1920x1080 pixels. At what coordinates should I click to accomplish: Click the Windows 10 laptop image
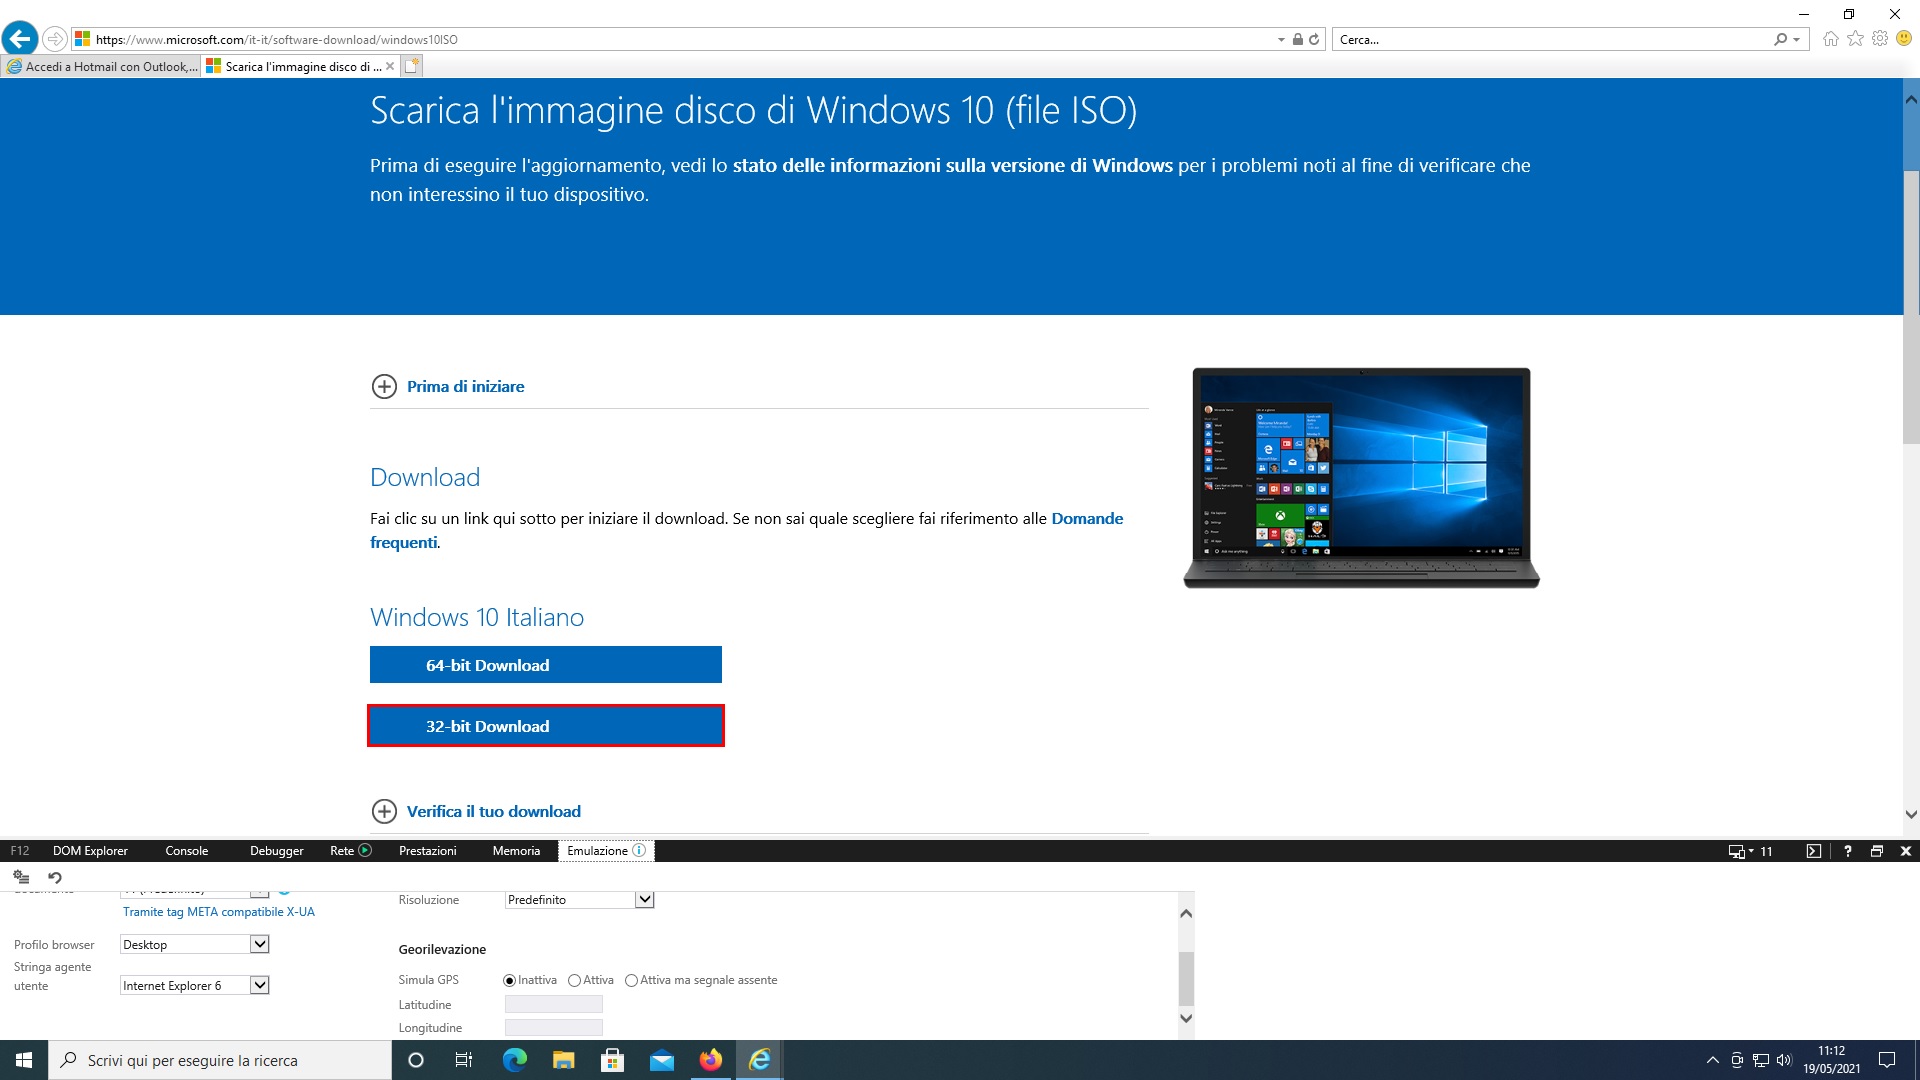tap(1361, 478)
